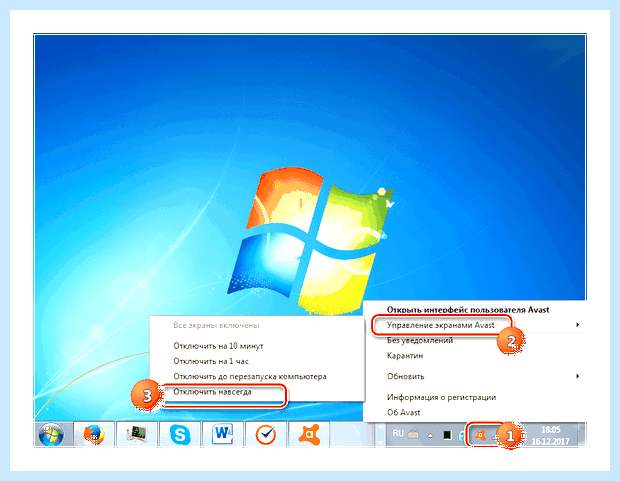Select 'Отключить навсегда' option
The width and height of the screenshot is (620, 481).
257,392
